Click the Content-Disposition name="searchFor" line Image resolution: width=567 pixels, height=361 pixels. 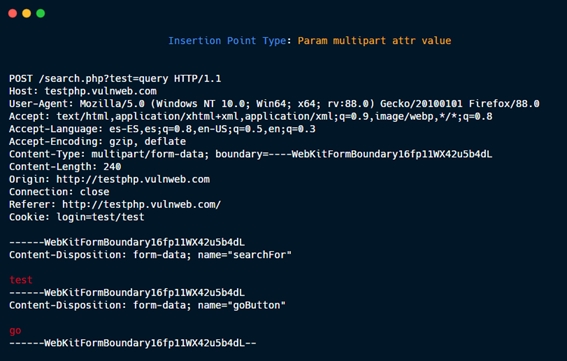[150, 255]
